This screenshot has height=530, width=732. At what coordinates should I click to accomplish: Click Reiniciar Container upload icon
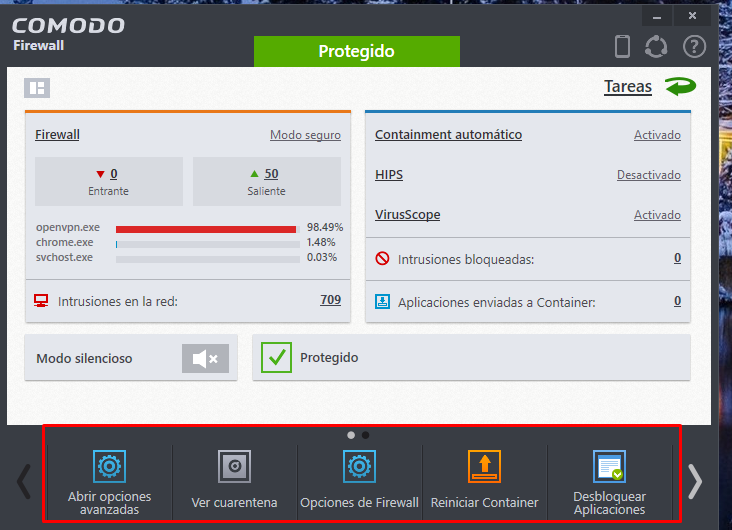pyautogui.click(x=484, y=466)
